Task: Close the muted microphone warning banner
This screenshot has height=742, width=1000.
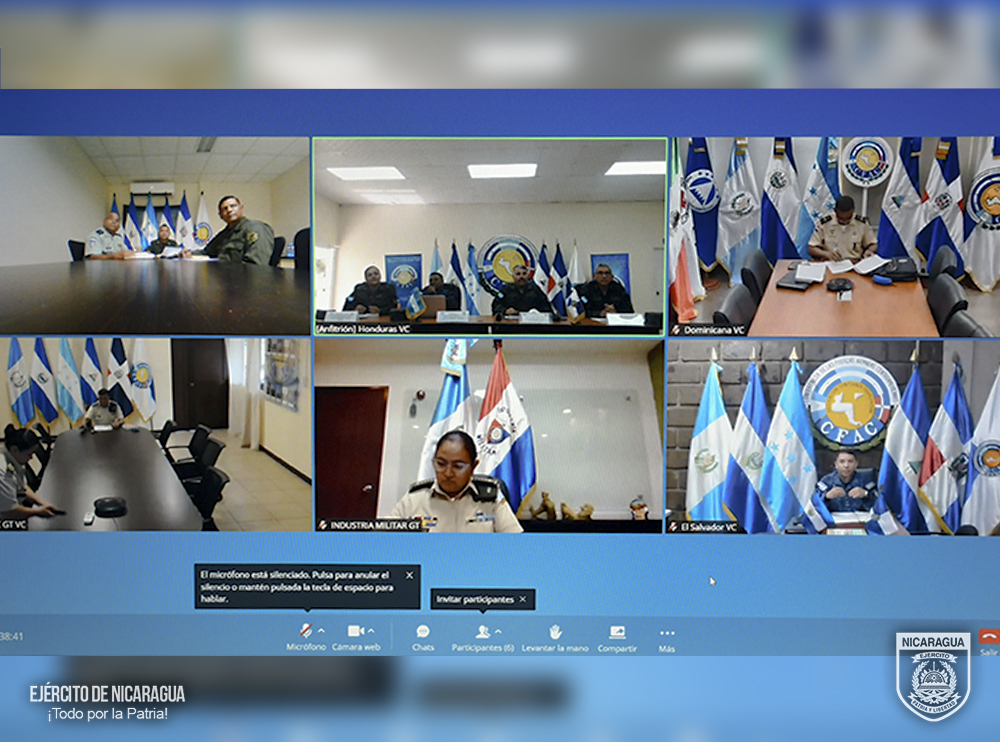Action: click(x=409, y=575)
